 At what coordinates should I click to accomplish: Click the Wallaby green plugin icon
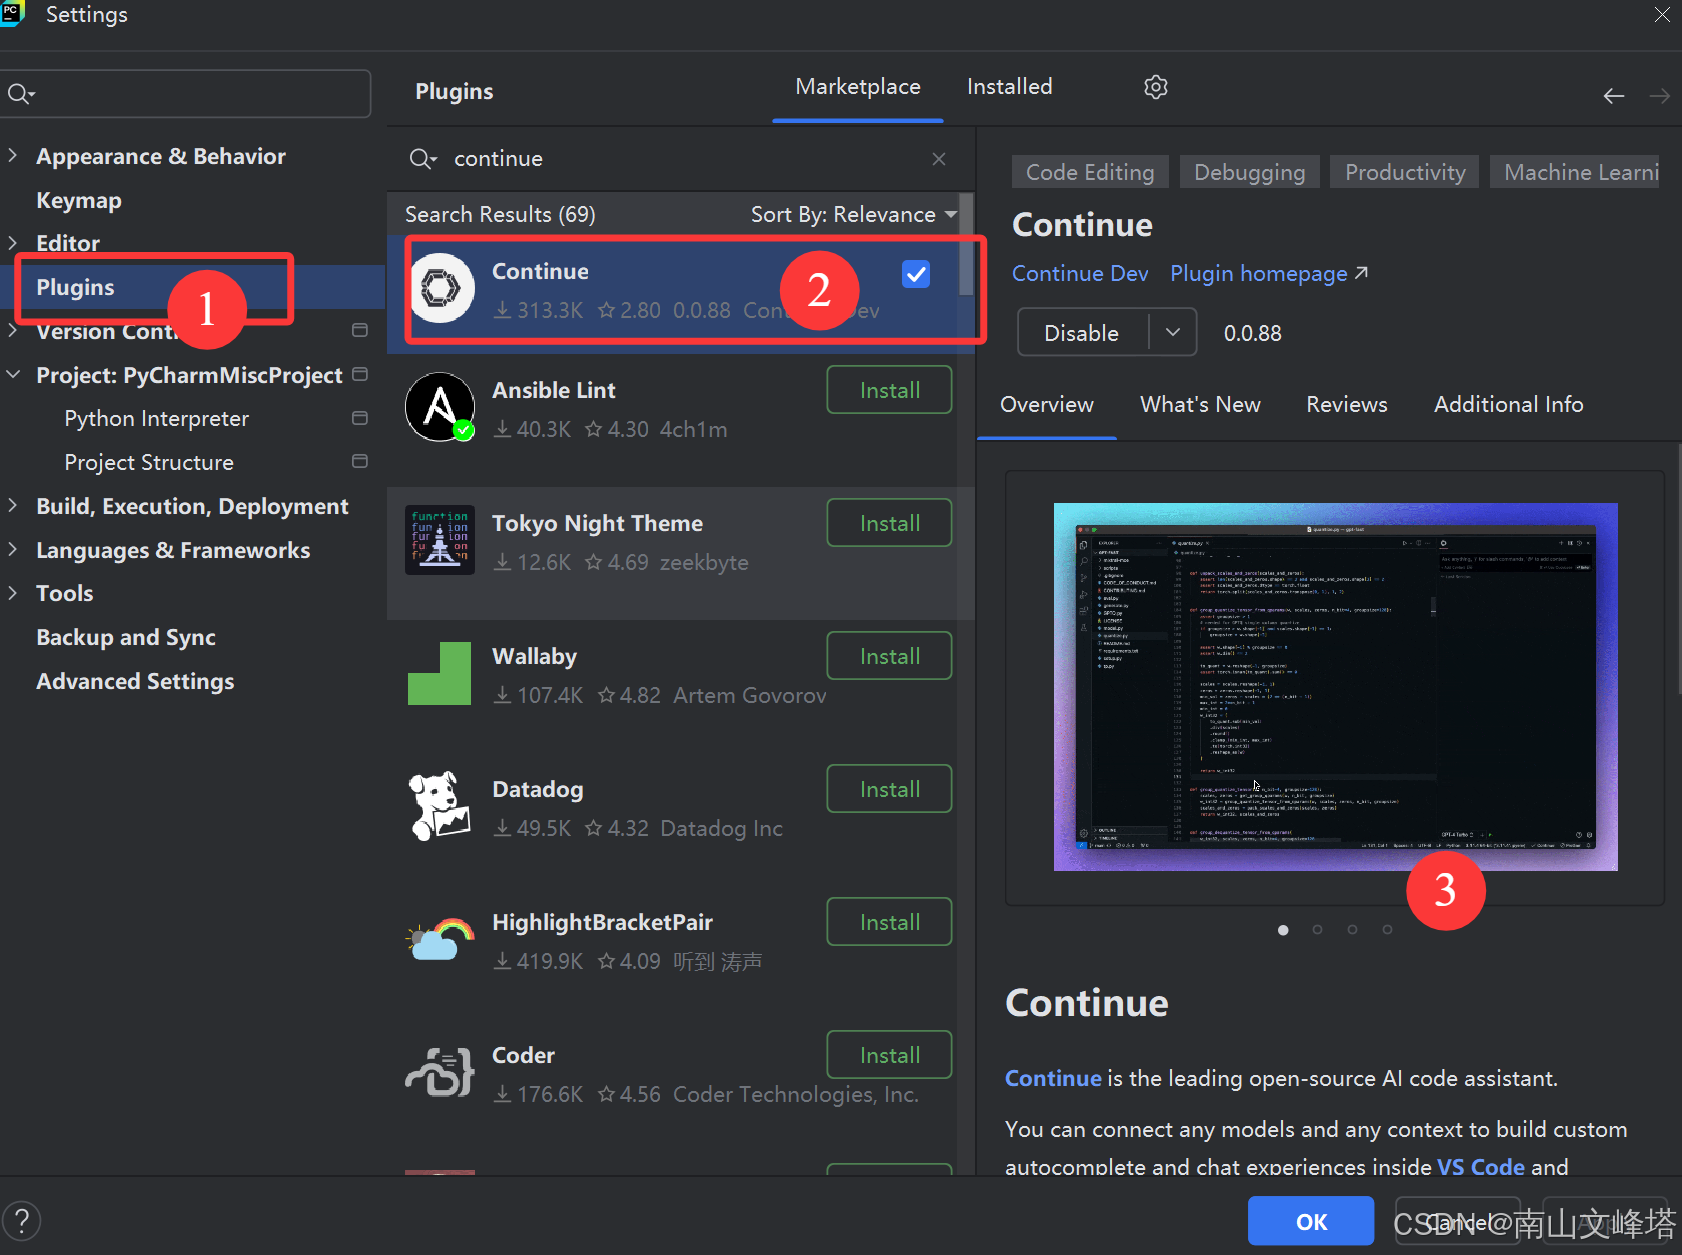coord(440,673)
